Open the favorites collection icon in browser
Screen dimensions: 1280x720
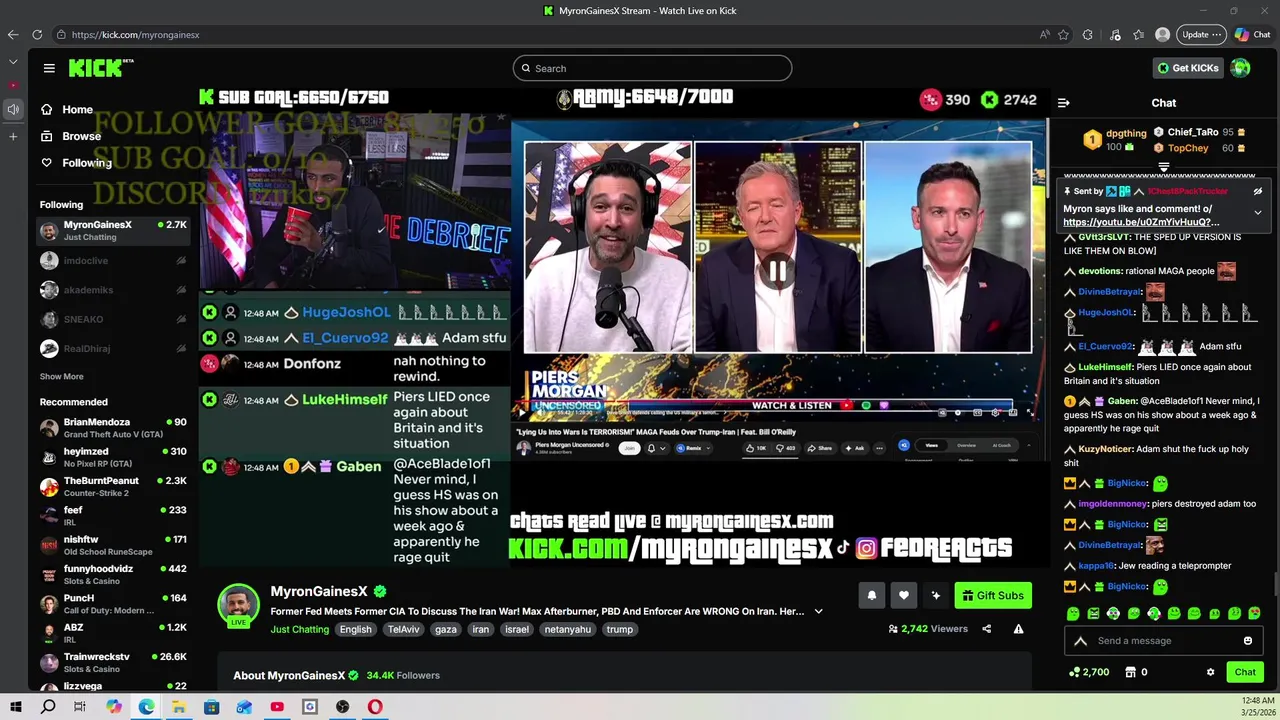click(1139, 34)
